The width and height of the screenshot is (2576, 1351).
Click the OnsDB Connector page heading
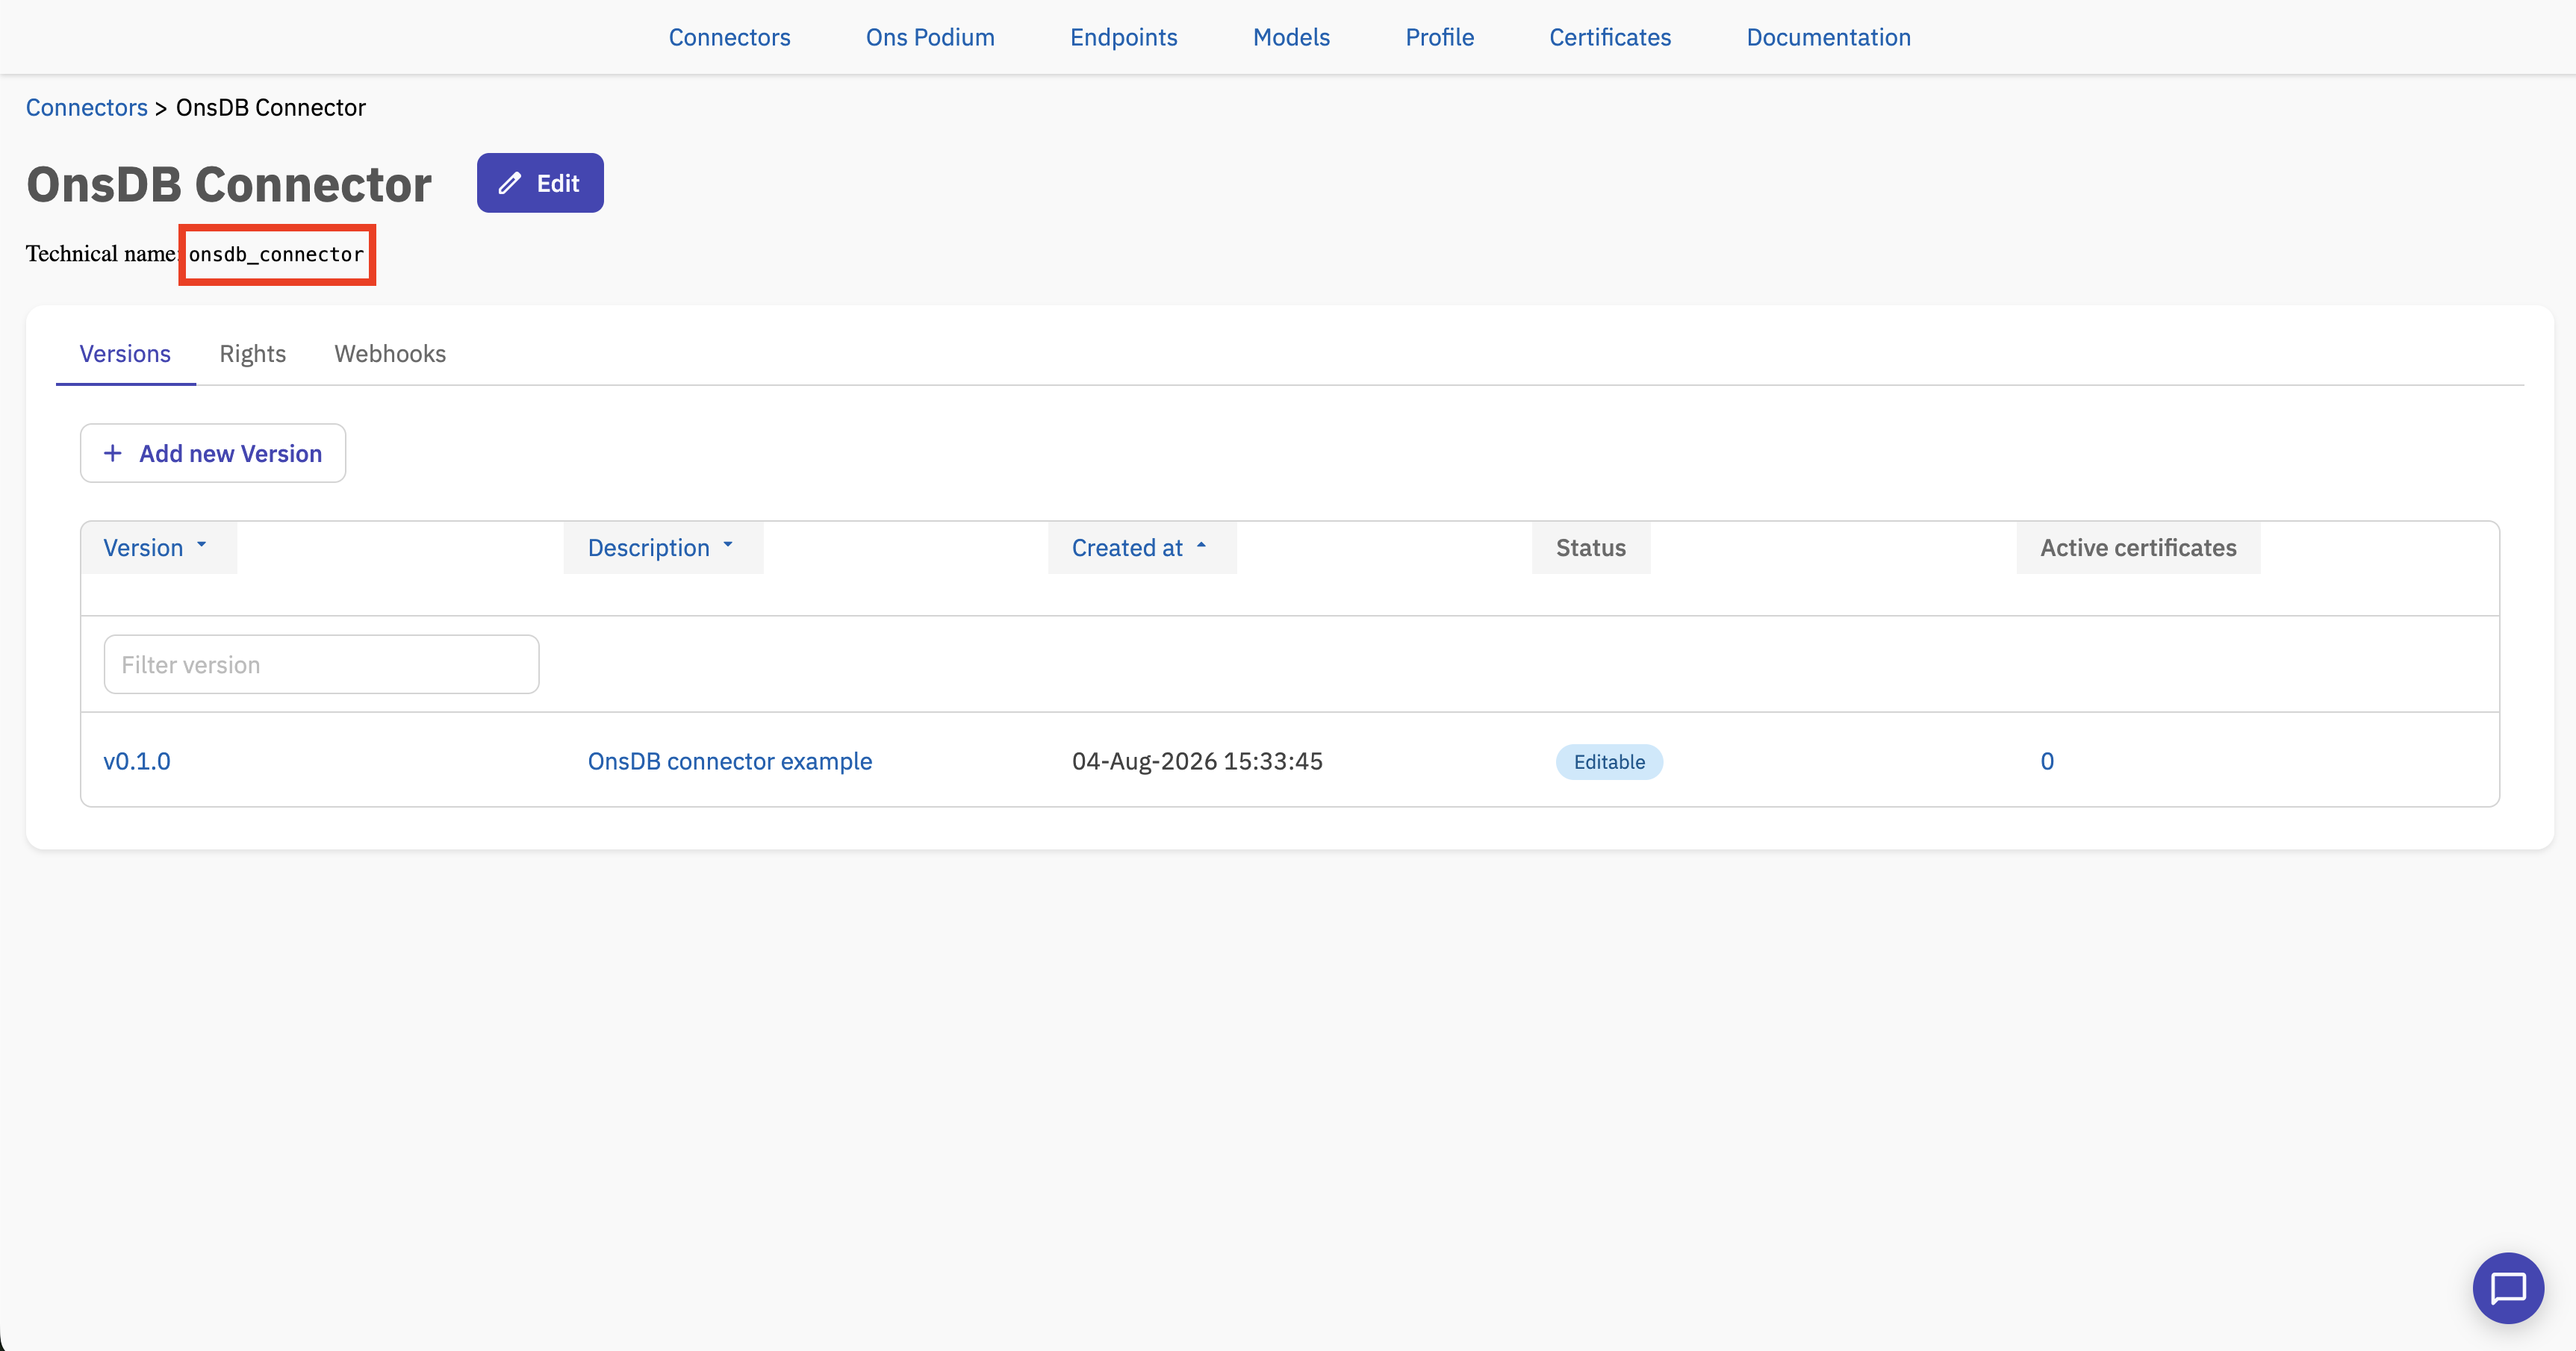(229, 184)
